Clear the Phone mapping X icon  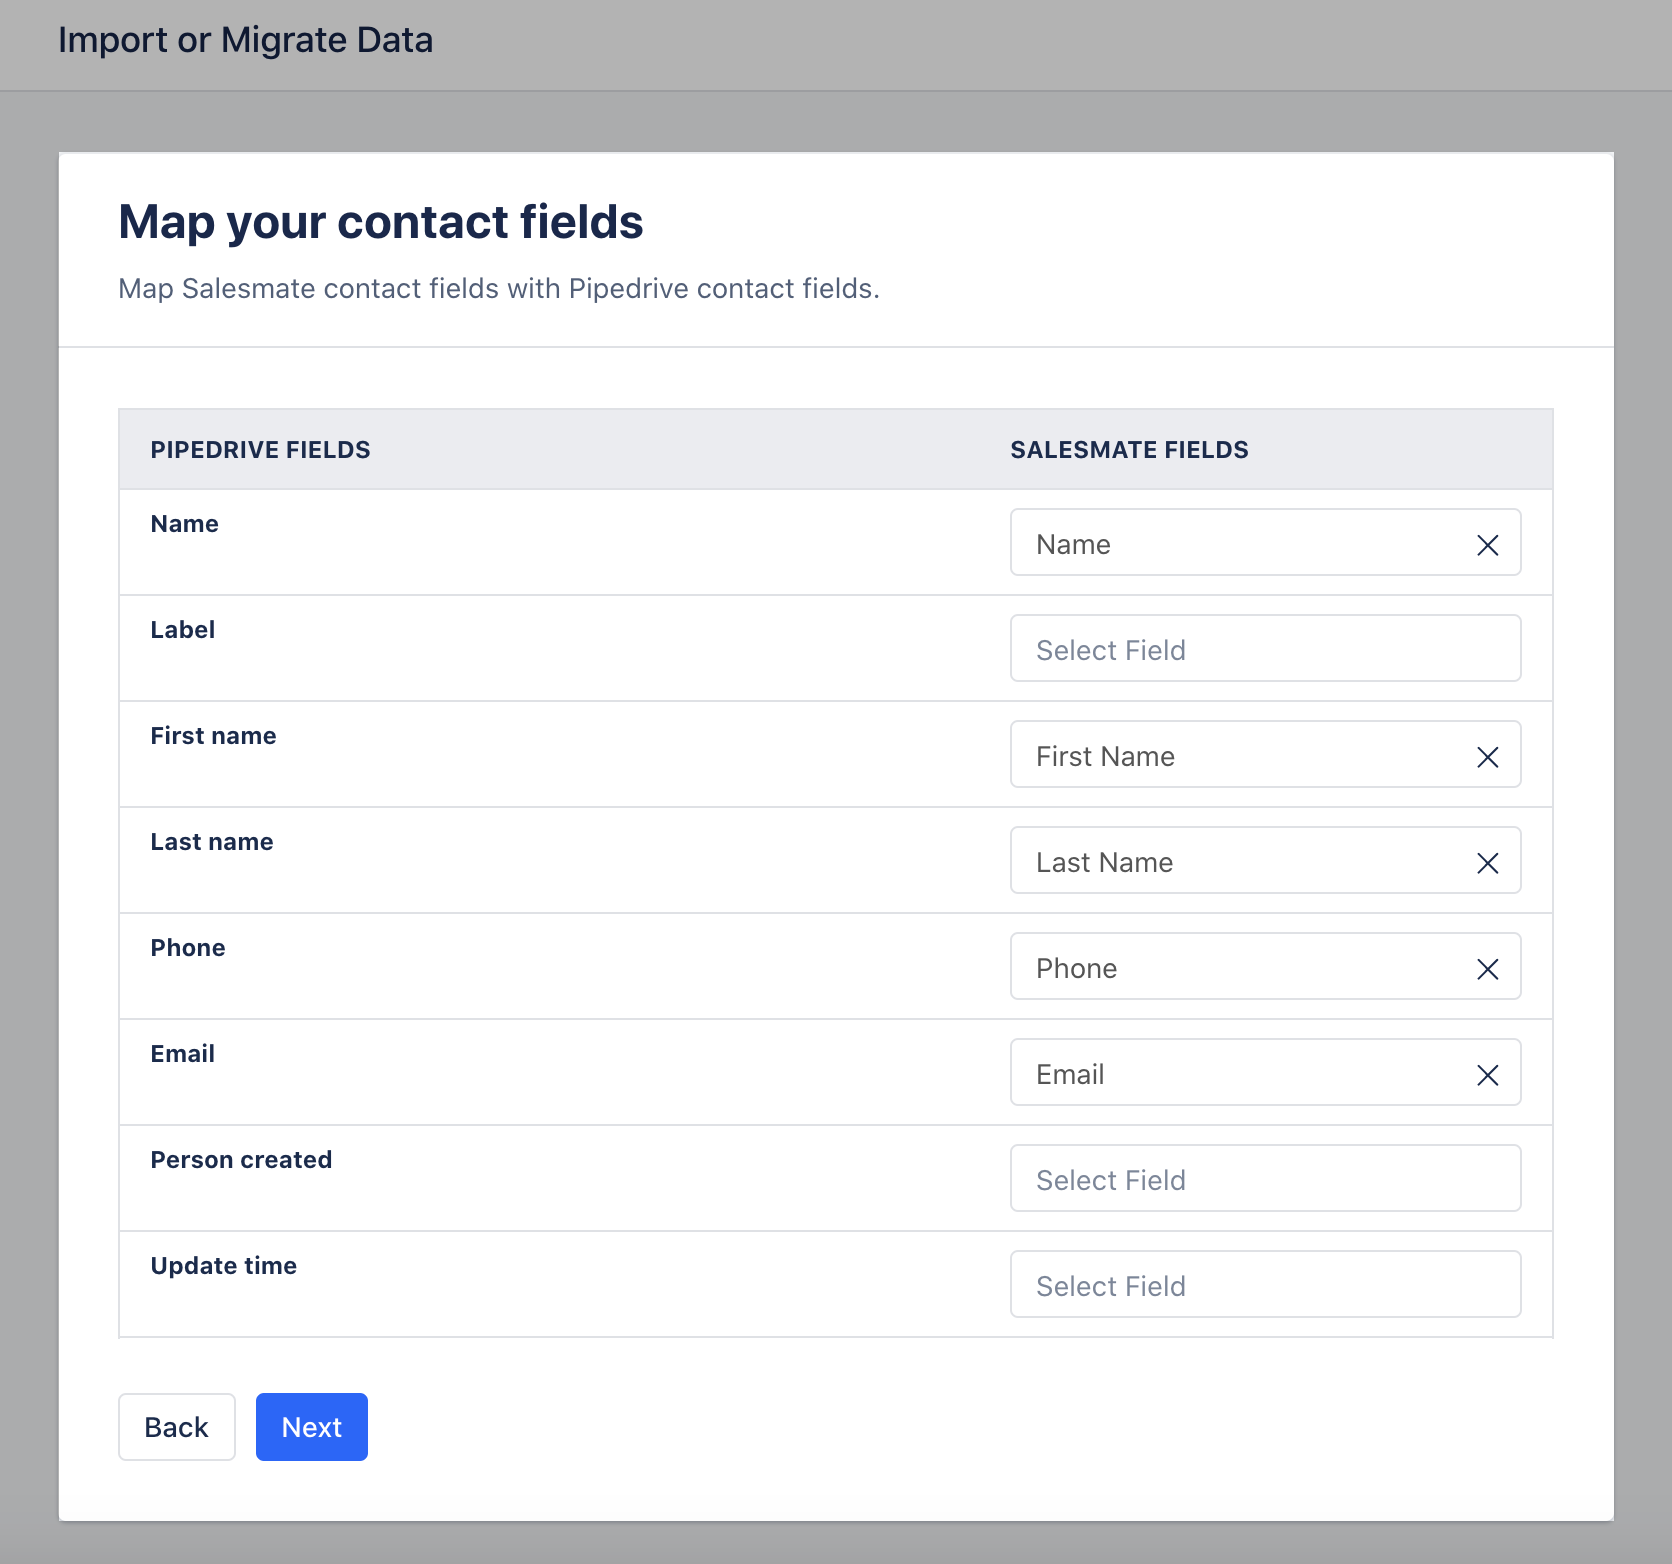tap(1487, 969)
